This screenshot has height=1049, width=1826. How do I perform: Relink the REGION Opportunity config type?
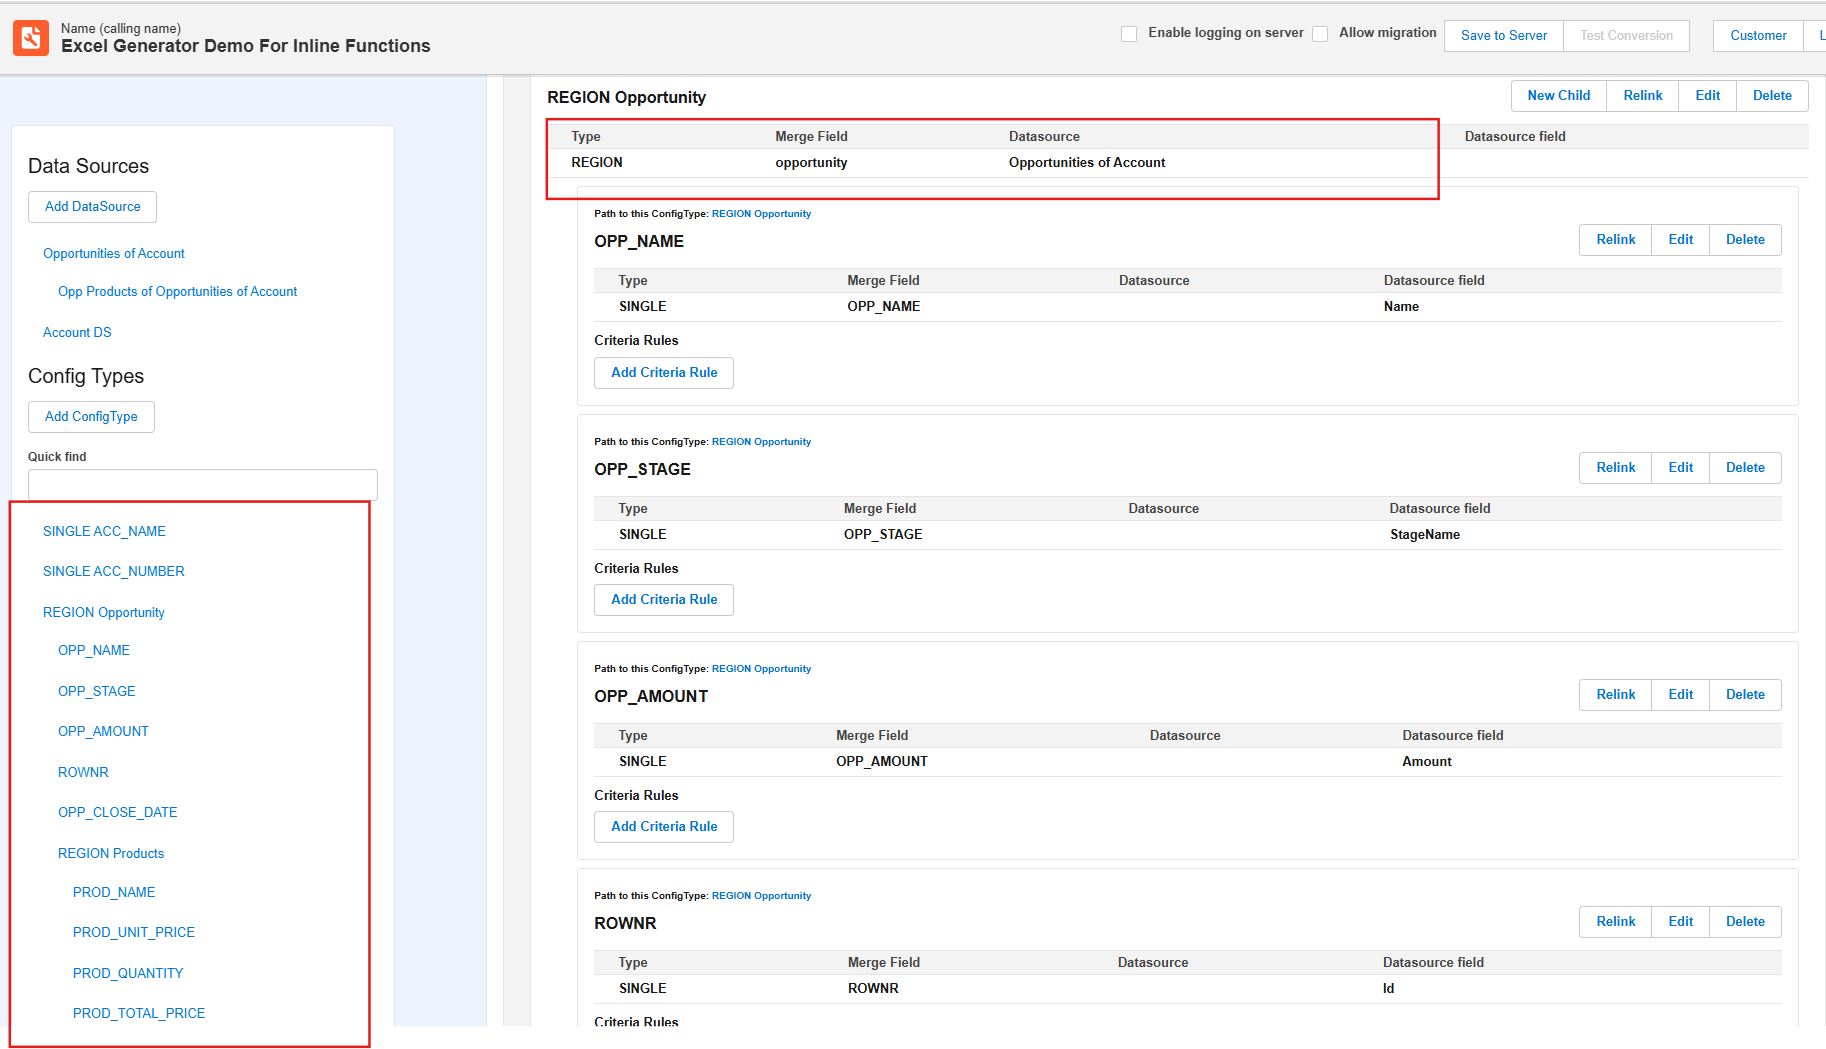(1642, 96)
